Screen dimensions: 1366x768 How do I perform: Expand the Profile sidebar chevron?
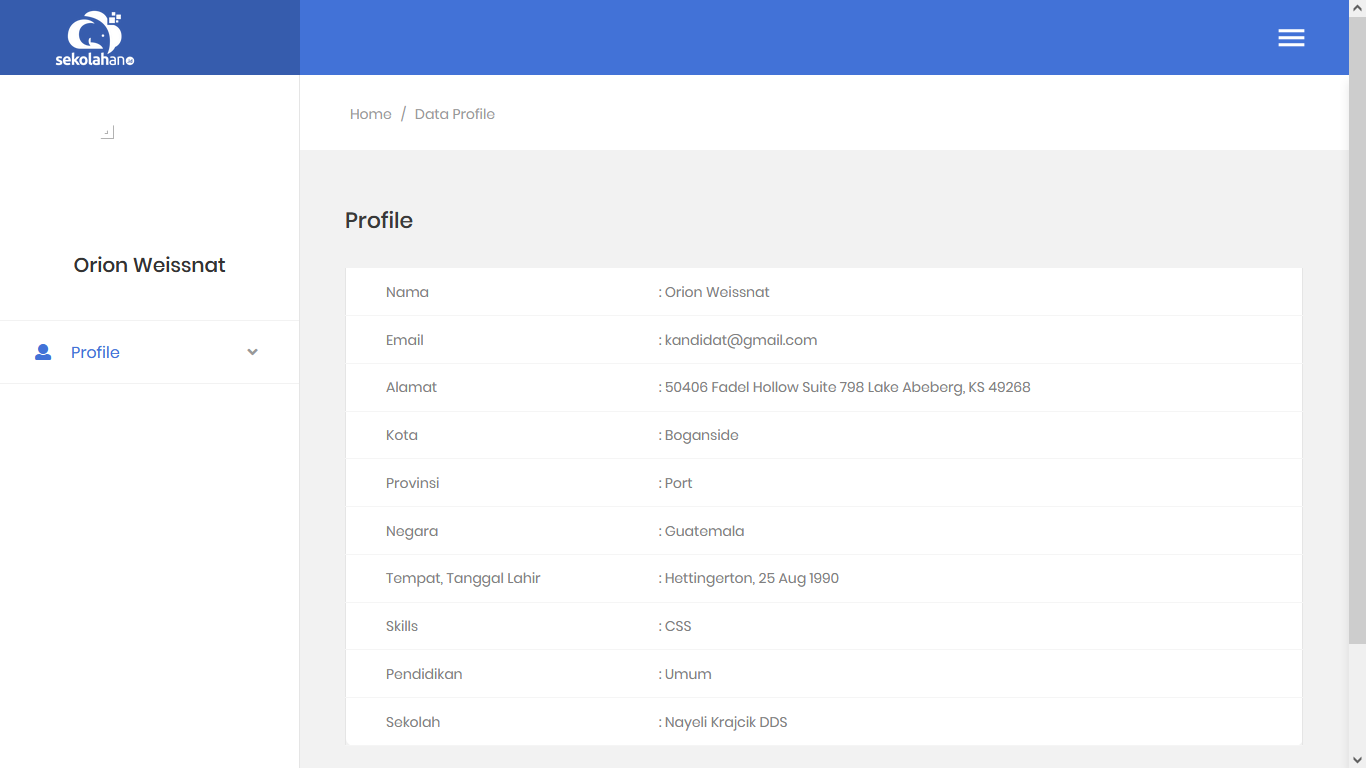pyautogui.click(x=252, y=352)
